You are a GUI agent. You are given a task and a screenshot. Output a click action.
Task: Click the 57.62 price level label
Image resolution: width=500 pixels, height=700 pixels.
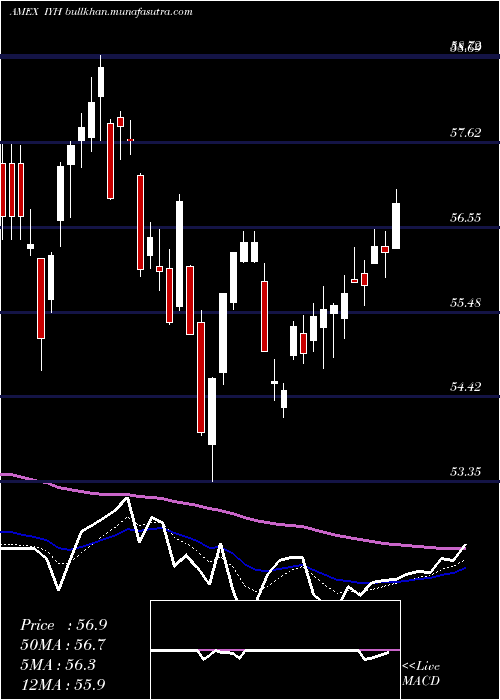pos(465,133)
